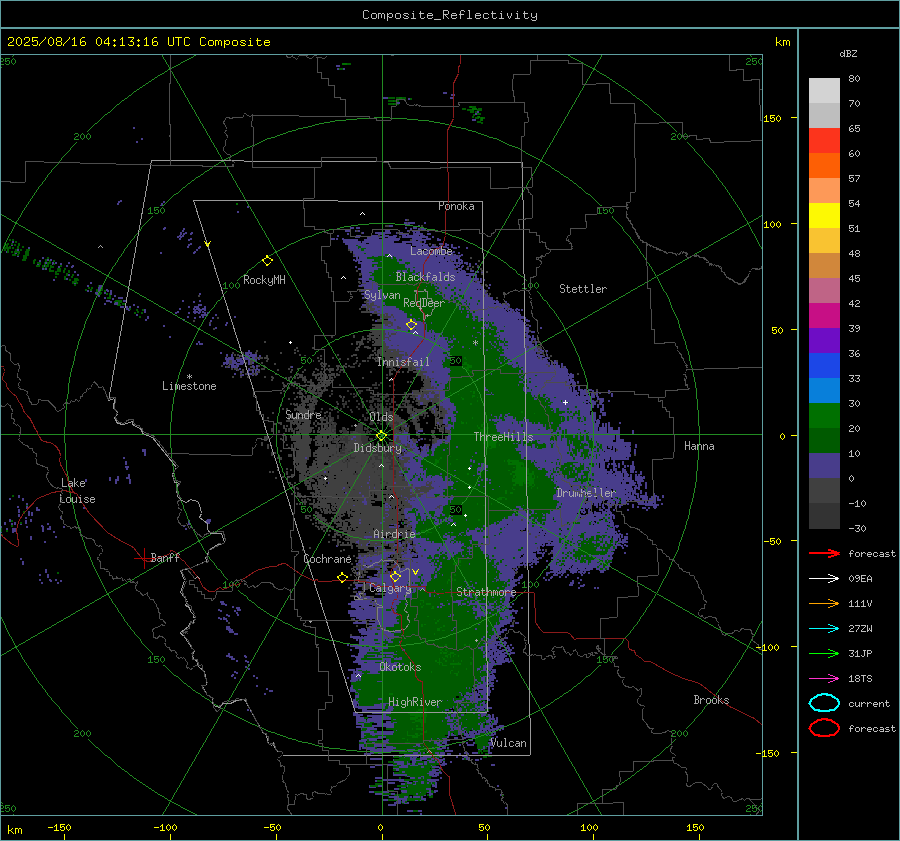Click the Innisfail label
Screen dimensions: 900x841
pyautogui.click(x=403, y=362)
